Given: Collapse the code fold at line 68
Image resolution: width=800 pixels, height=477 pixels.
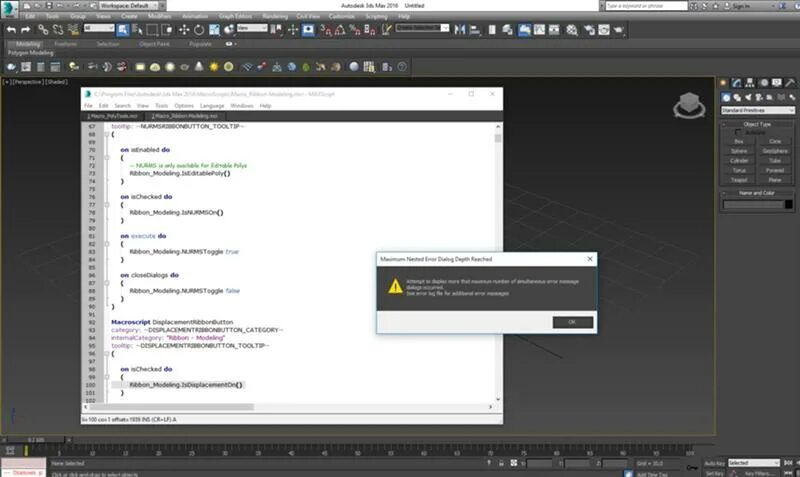Looking at the screenshot, I should [x=107, y=134].
